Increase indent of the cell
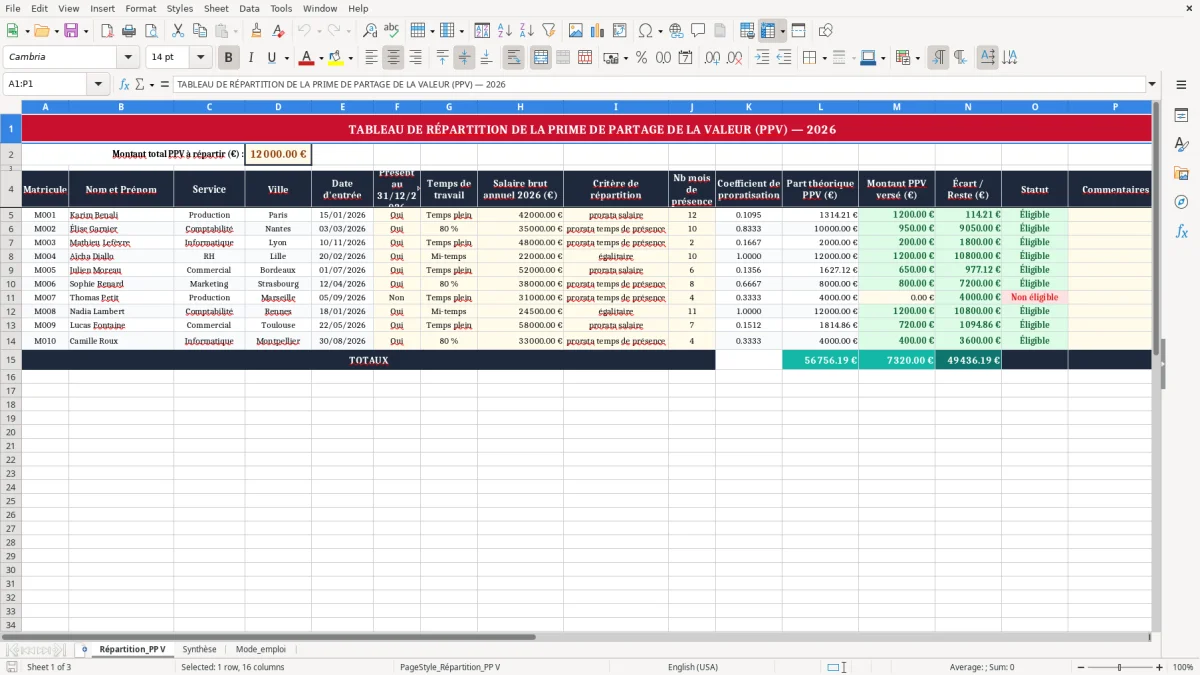This screenshot has height=675, width=1200. click(762, 58)
